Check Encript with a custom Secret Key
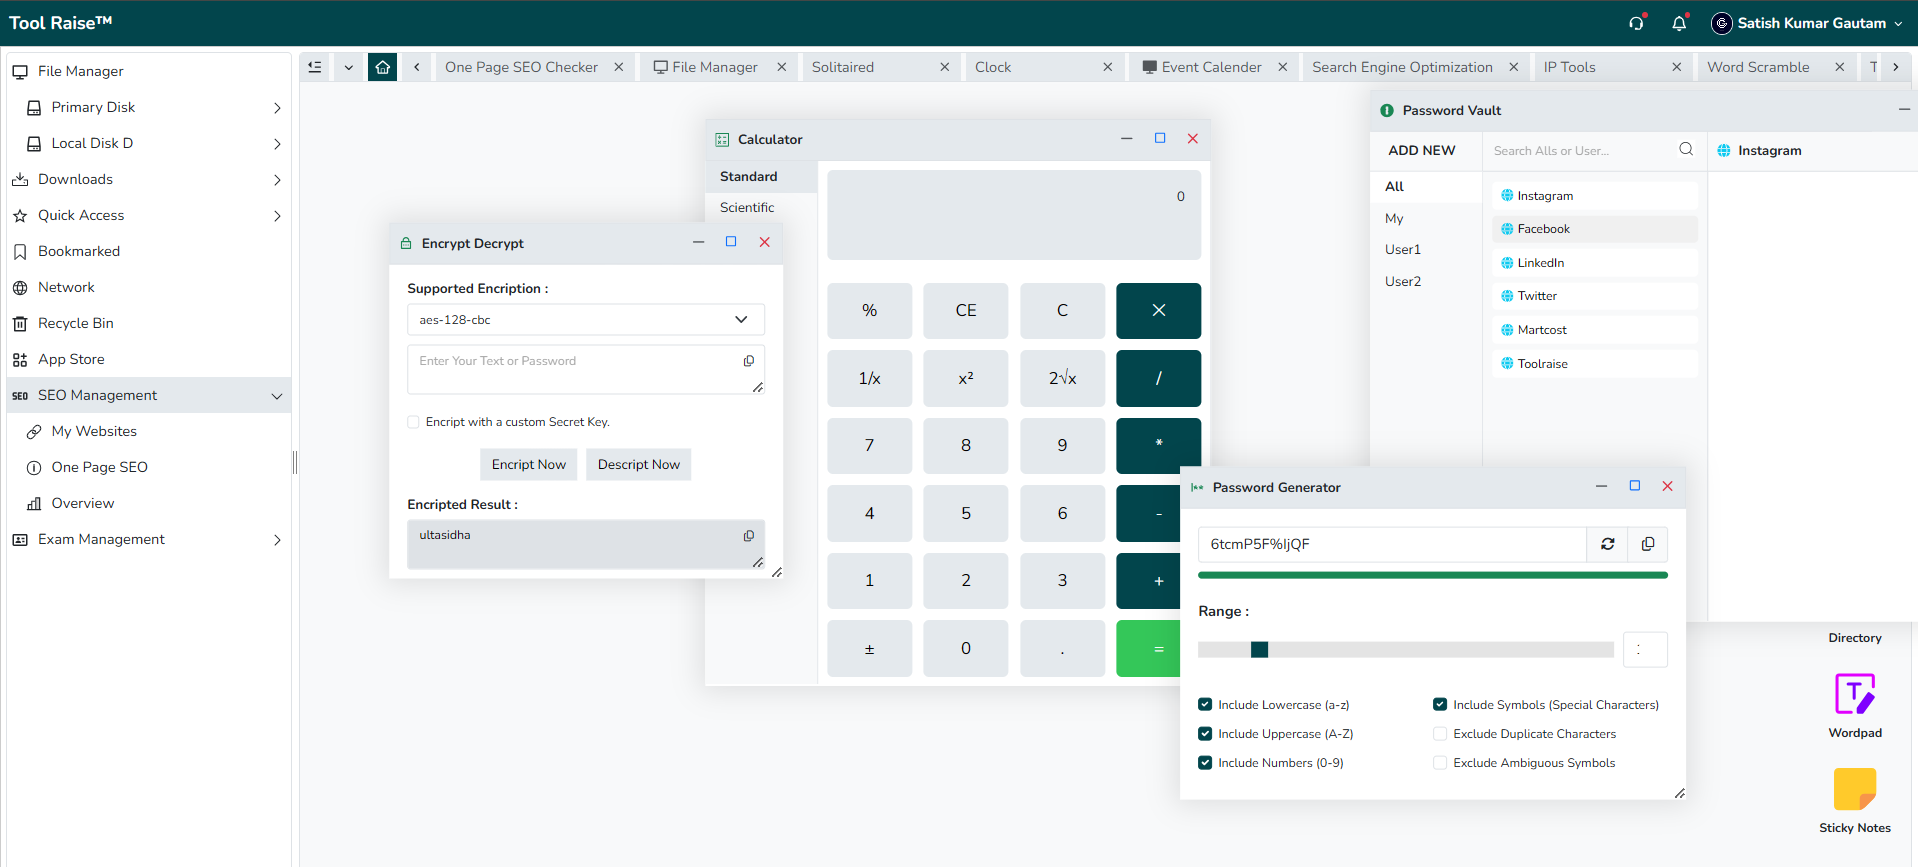This screenshot has width=1918, height=867. [x=413, y=422]
